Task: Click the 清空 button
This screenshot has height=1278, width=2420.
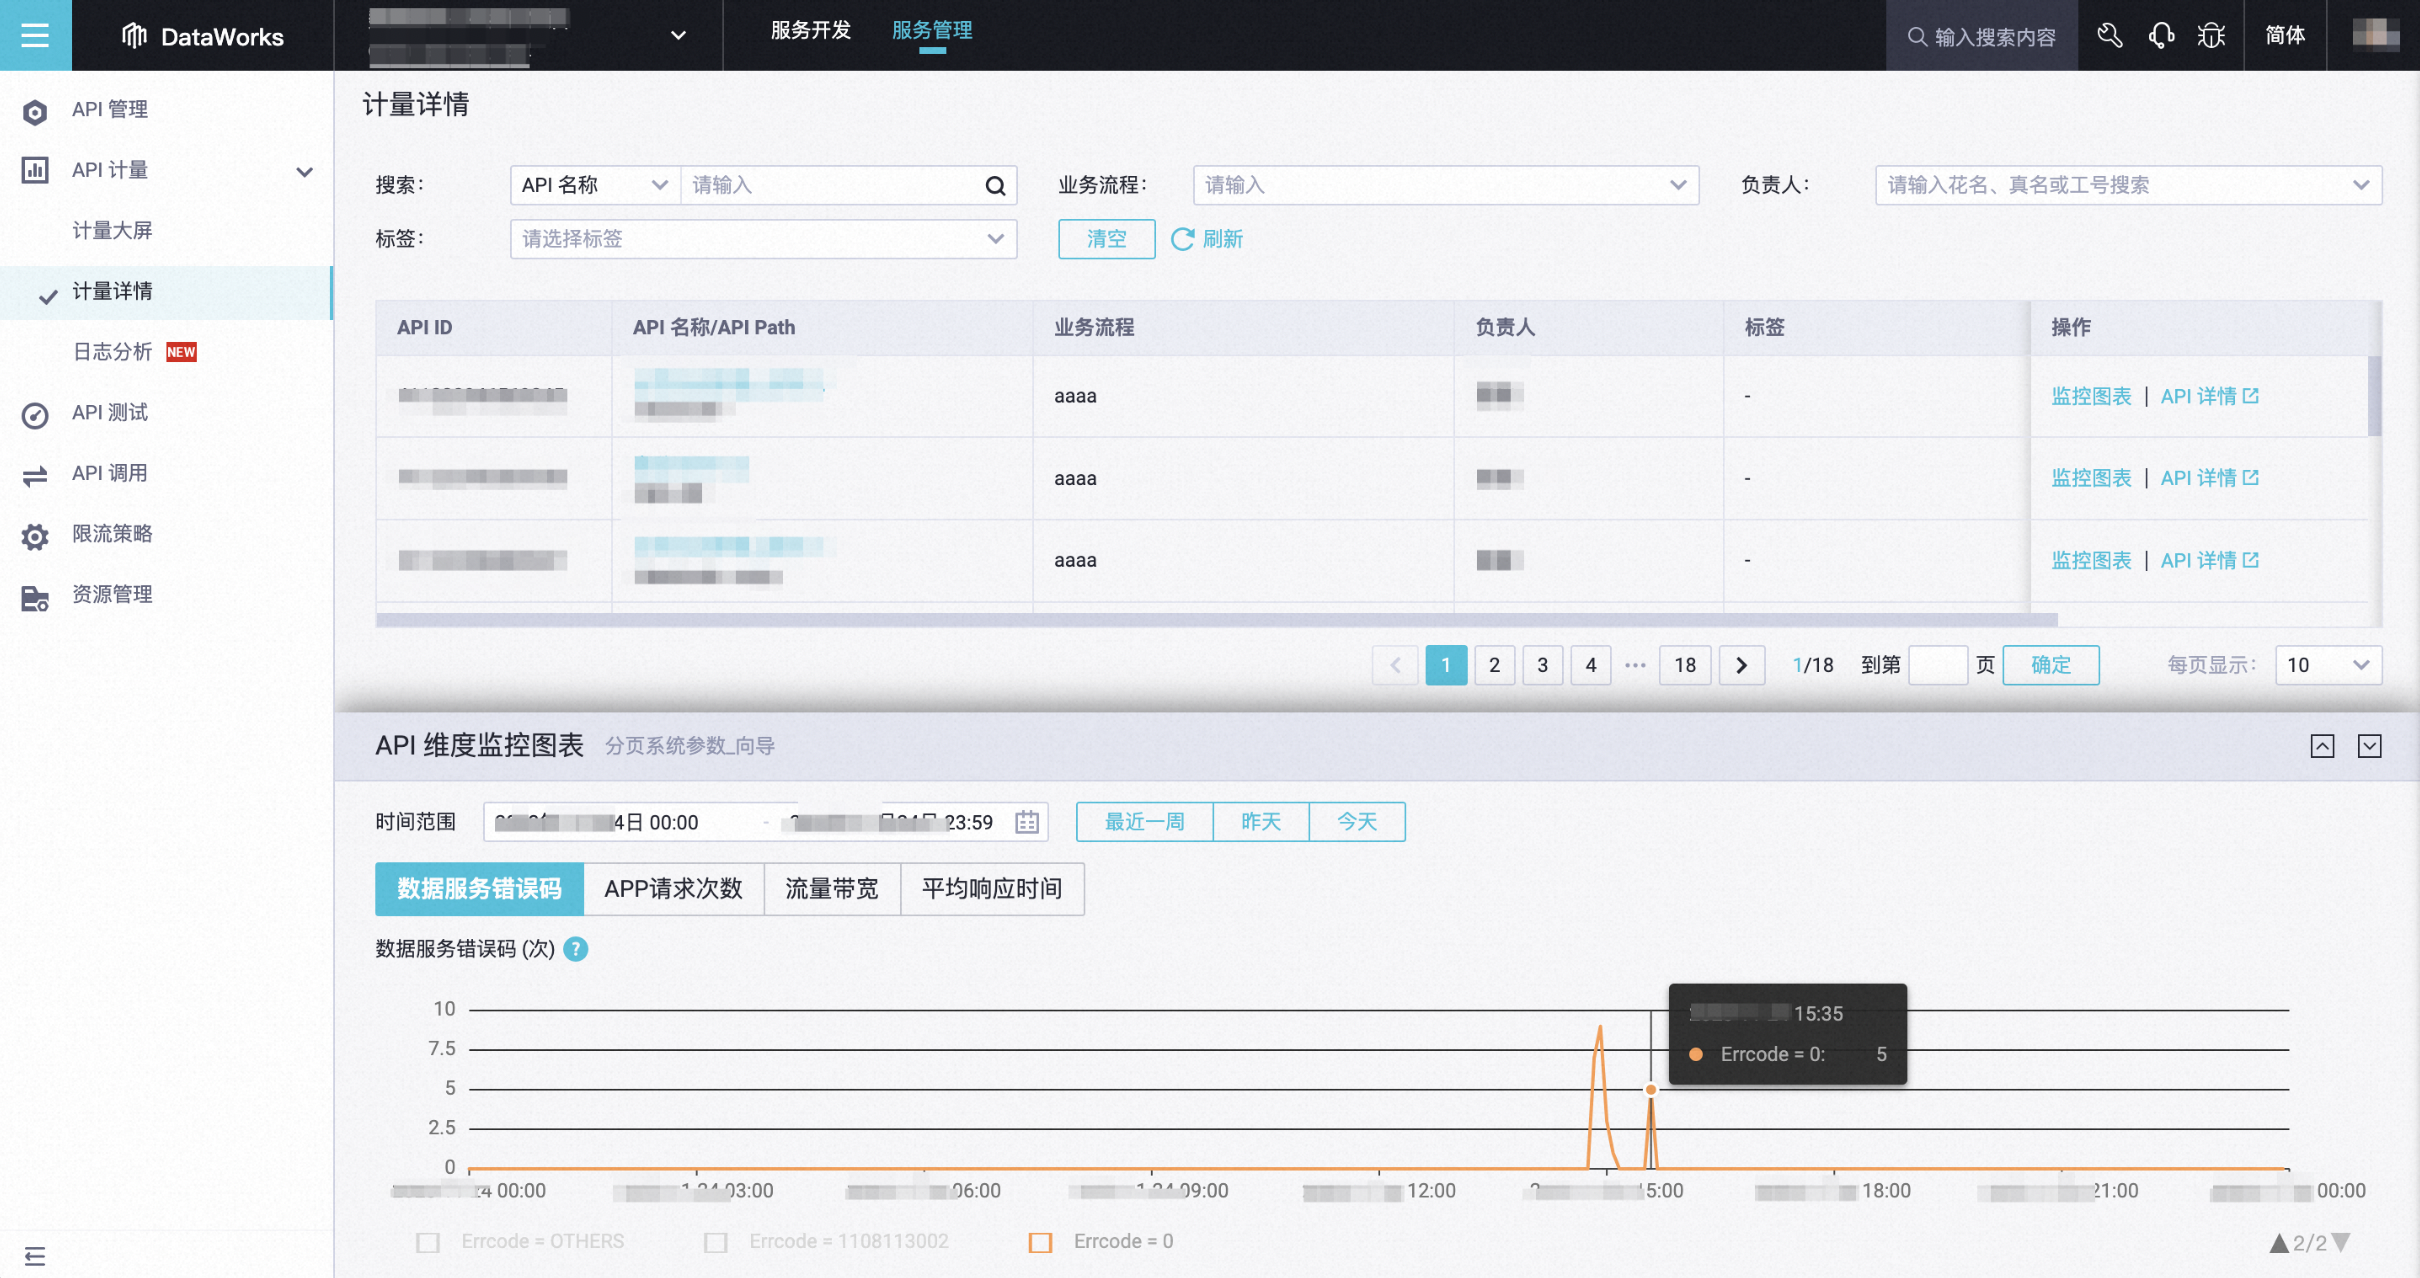Action: coord(1106,239)
